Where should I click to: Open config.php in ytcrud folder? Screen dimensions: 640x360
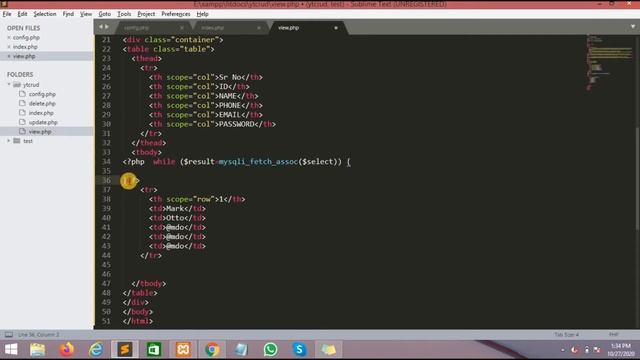coord(42,94)
